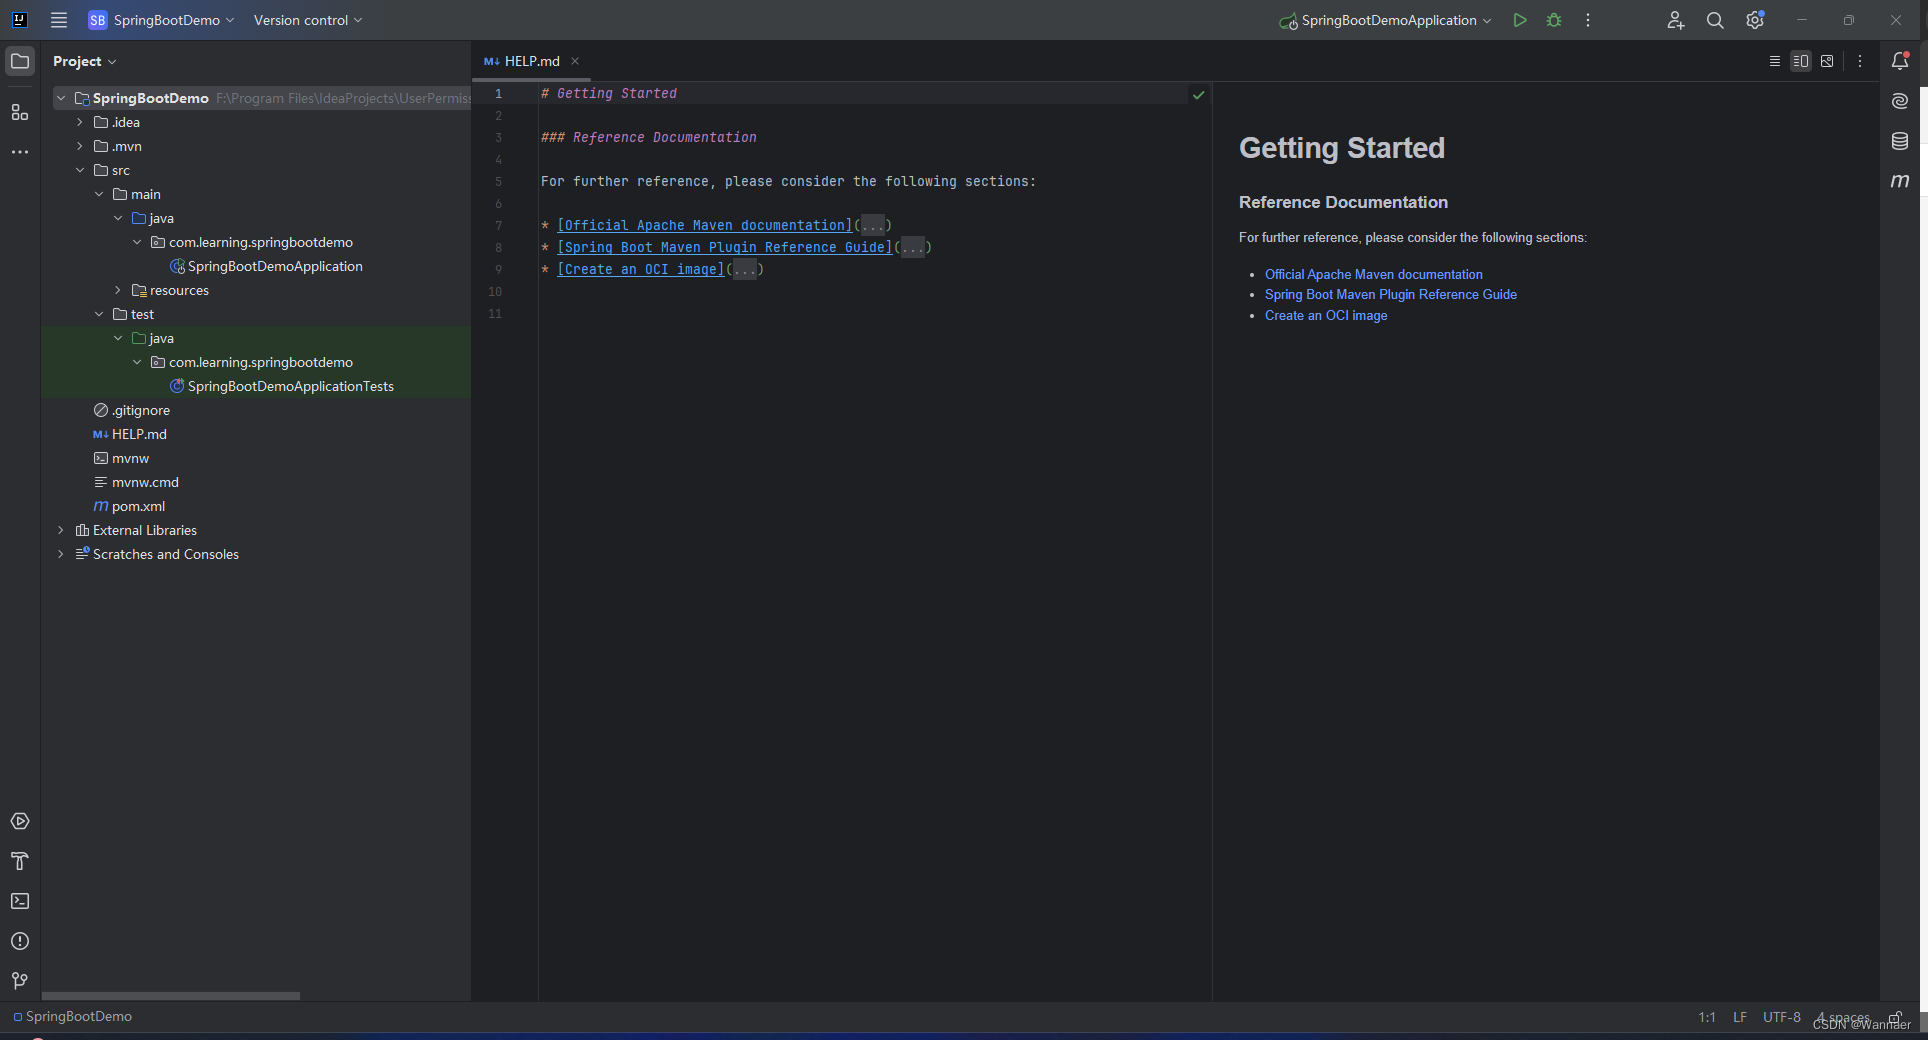Screen dimensions: 1928x1040
Task: Debug SpringBootDemoApplication with bug icon
Action: point(1554,20)
